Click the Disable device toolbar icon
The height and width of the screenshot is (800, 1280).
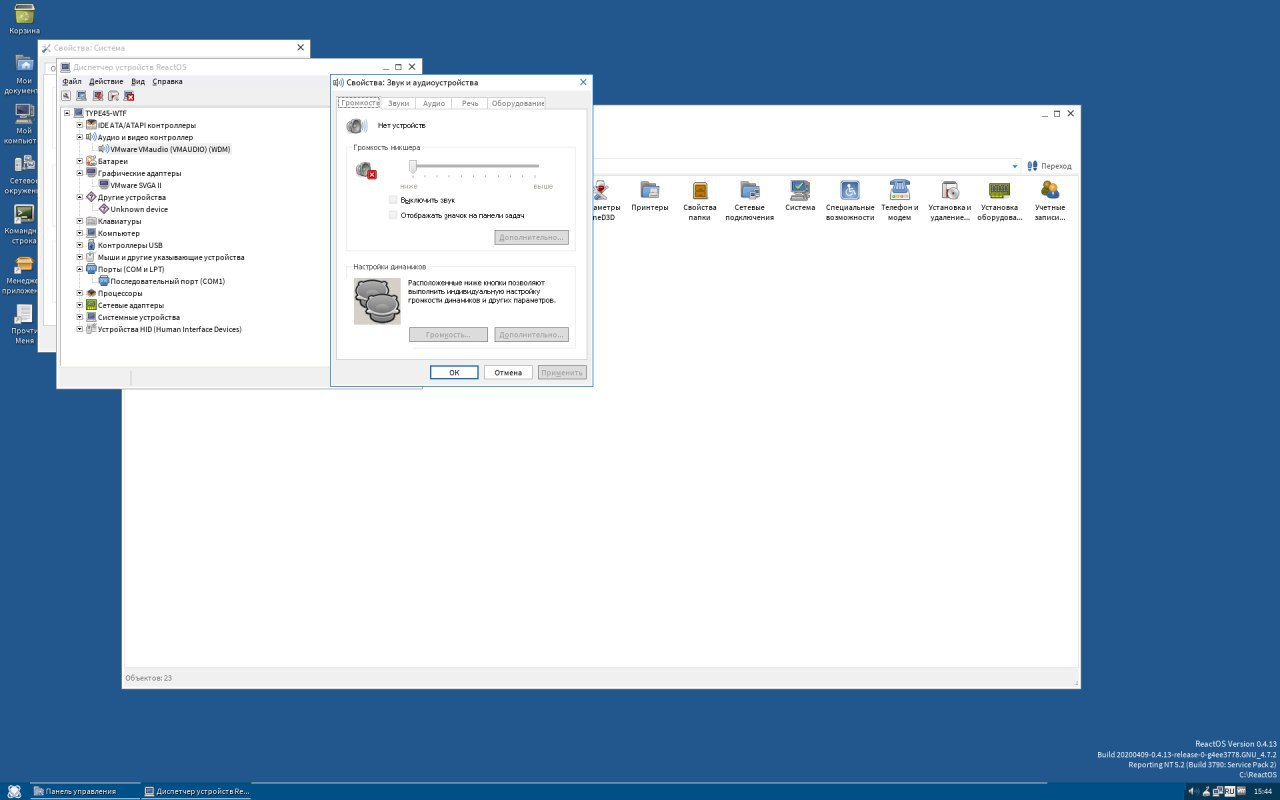pos(98,96)
